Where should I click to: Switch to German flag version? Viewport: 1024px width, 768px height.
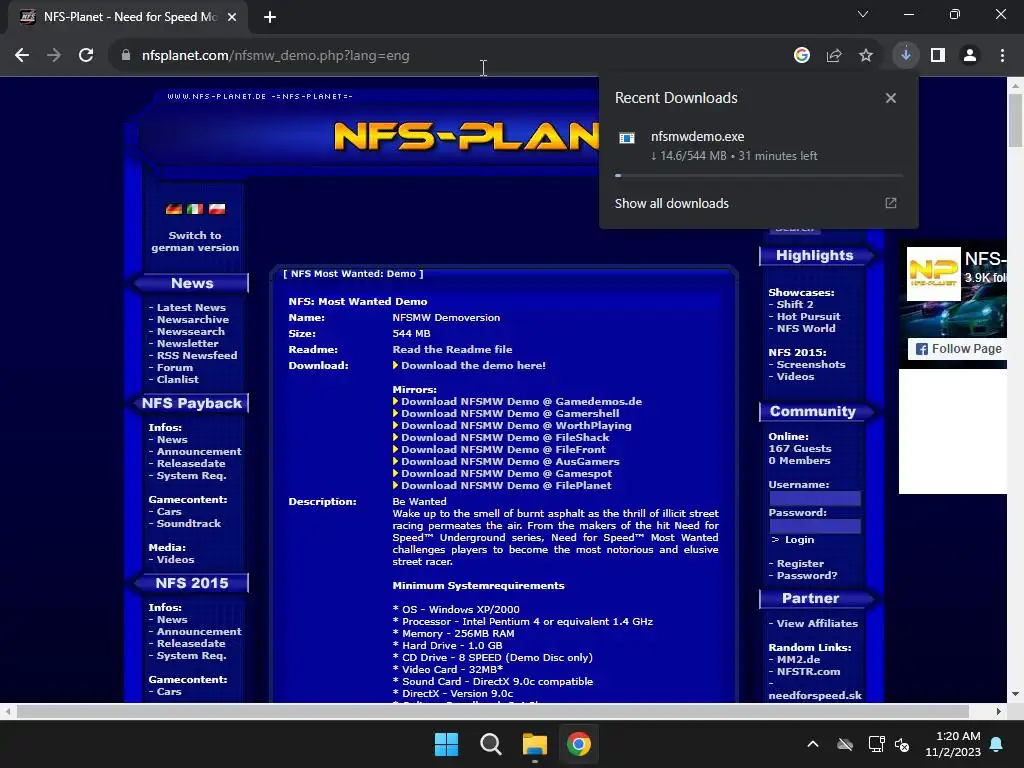[x=174, y=209]
